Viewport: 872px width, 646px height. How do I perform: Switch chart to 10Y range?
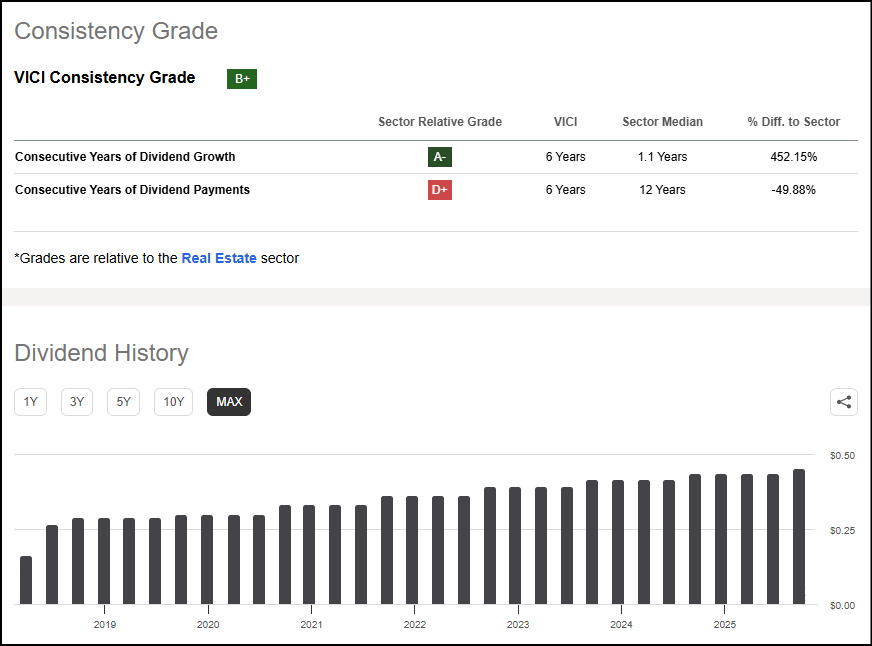174,402
